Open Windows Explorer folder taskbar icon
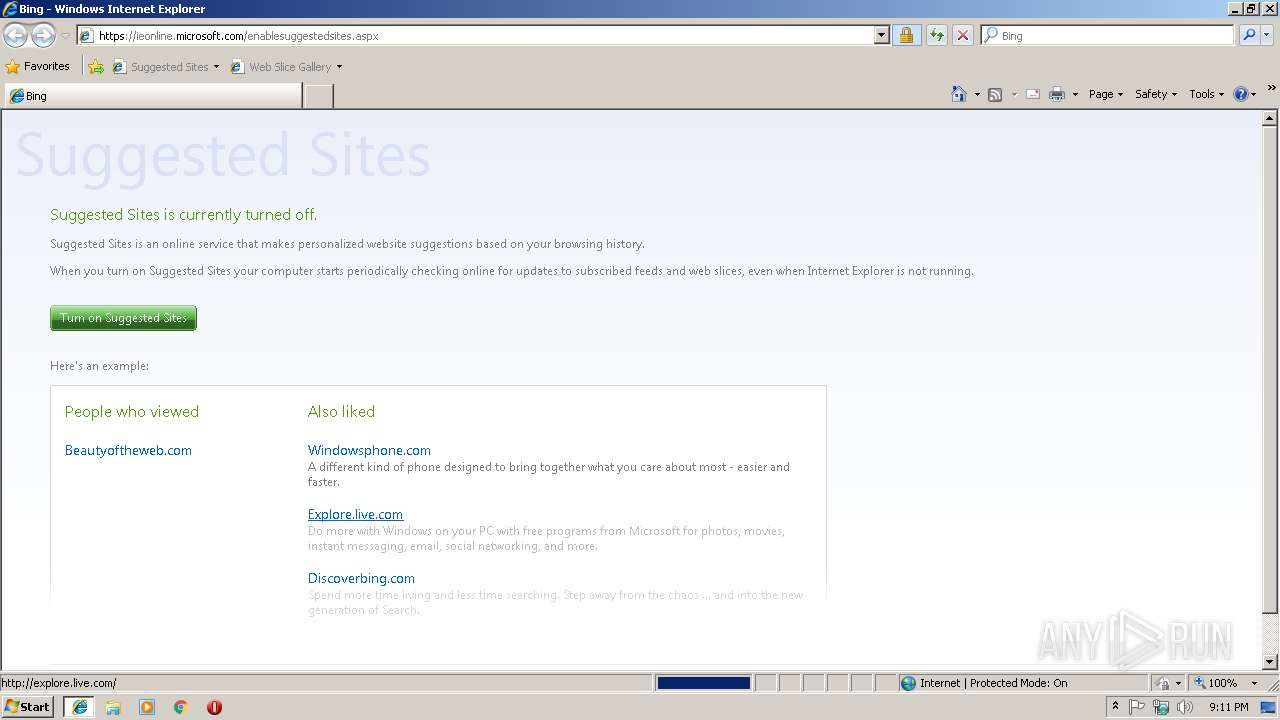1280x720 pixels. pos(113,707)
